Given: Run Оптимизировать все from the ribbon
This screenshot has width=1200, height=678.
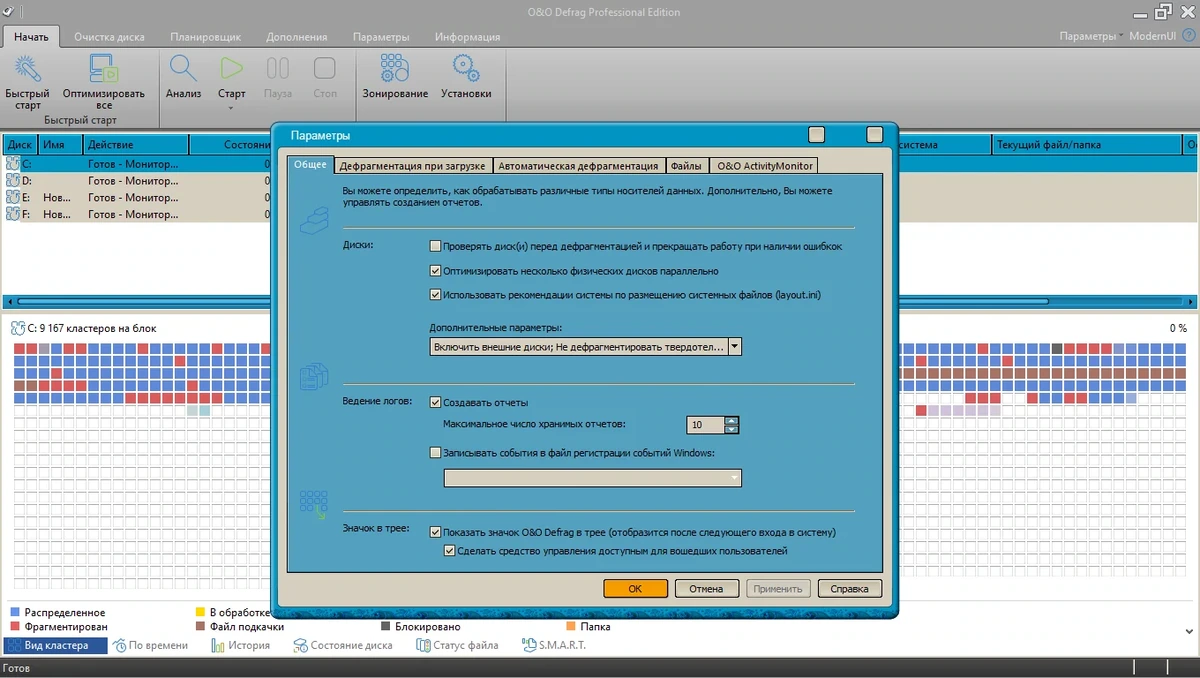Looking at the screenshot, I should tap(103, 82).
